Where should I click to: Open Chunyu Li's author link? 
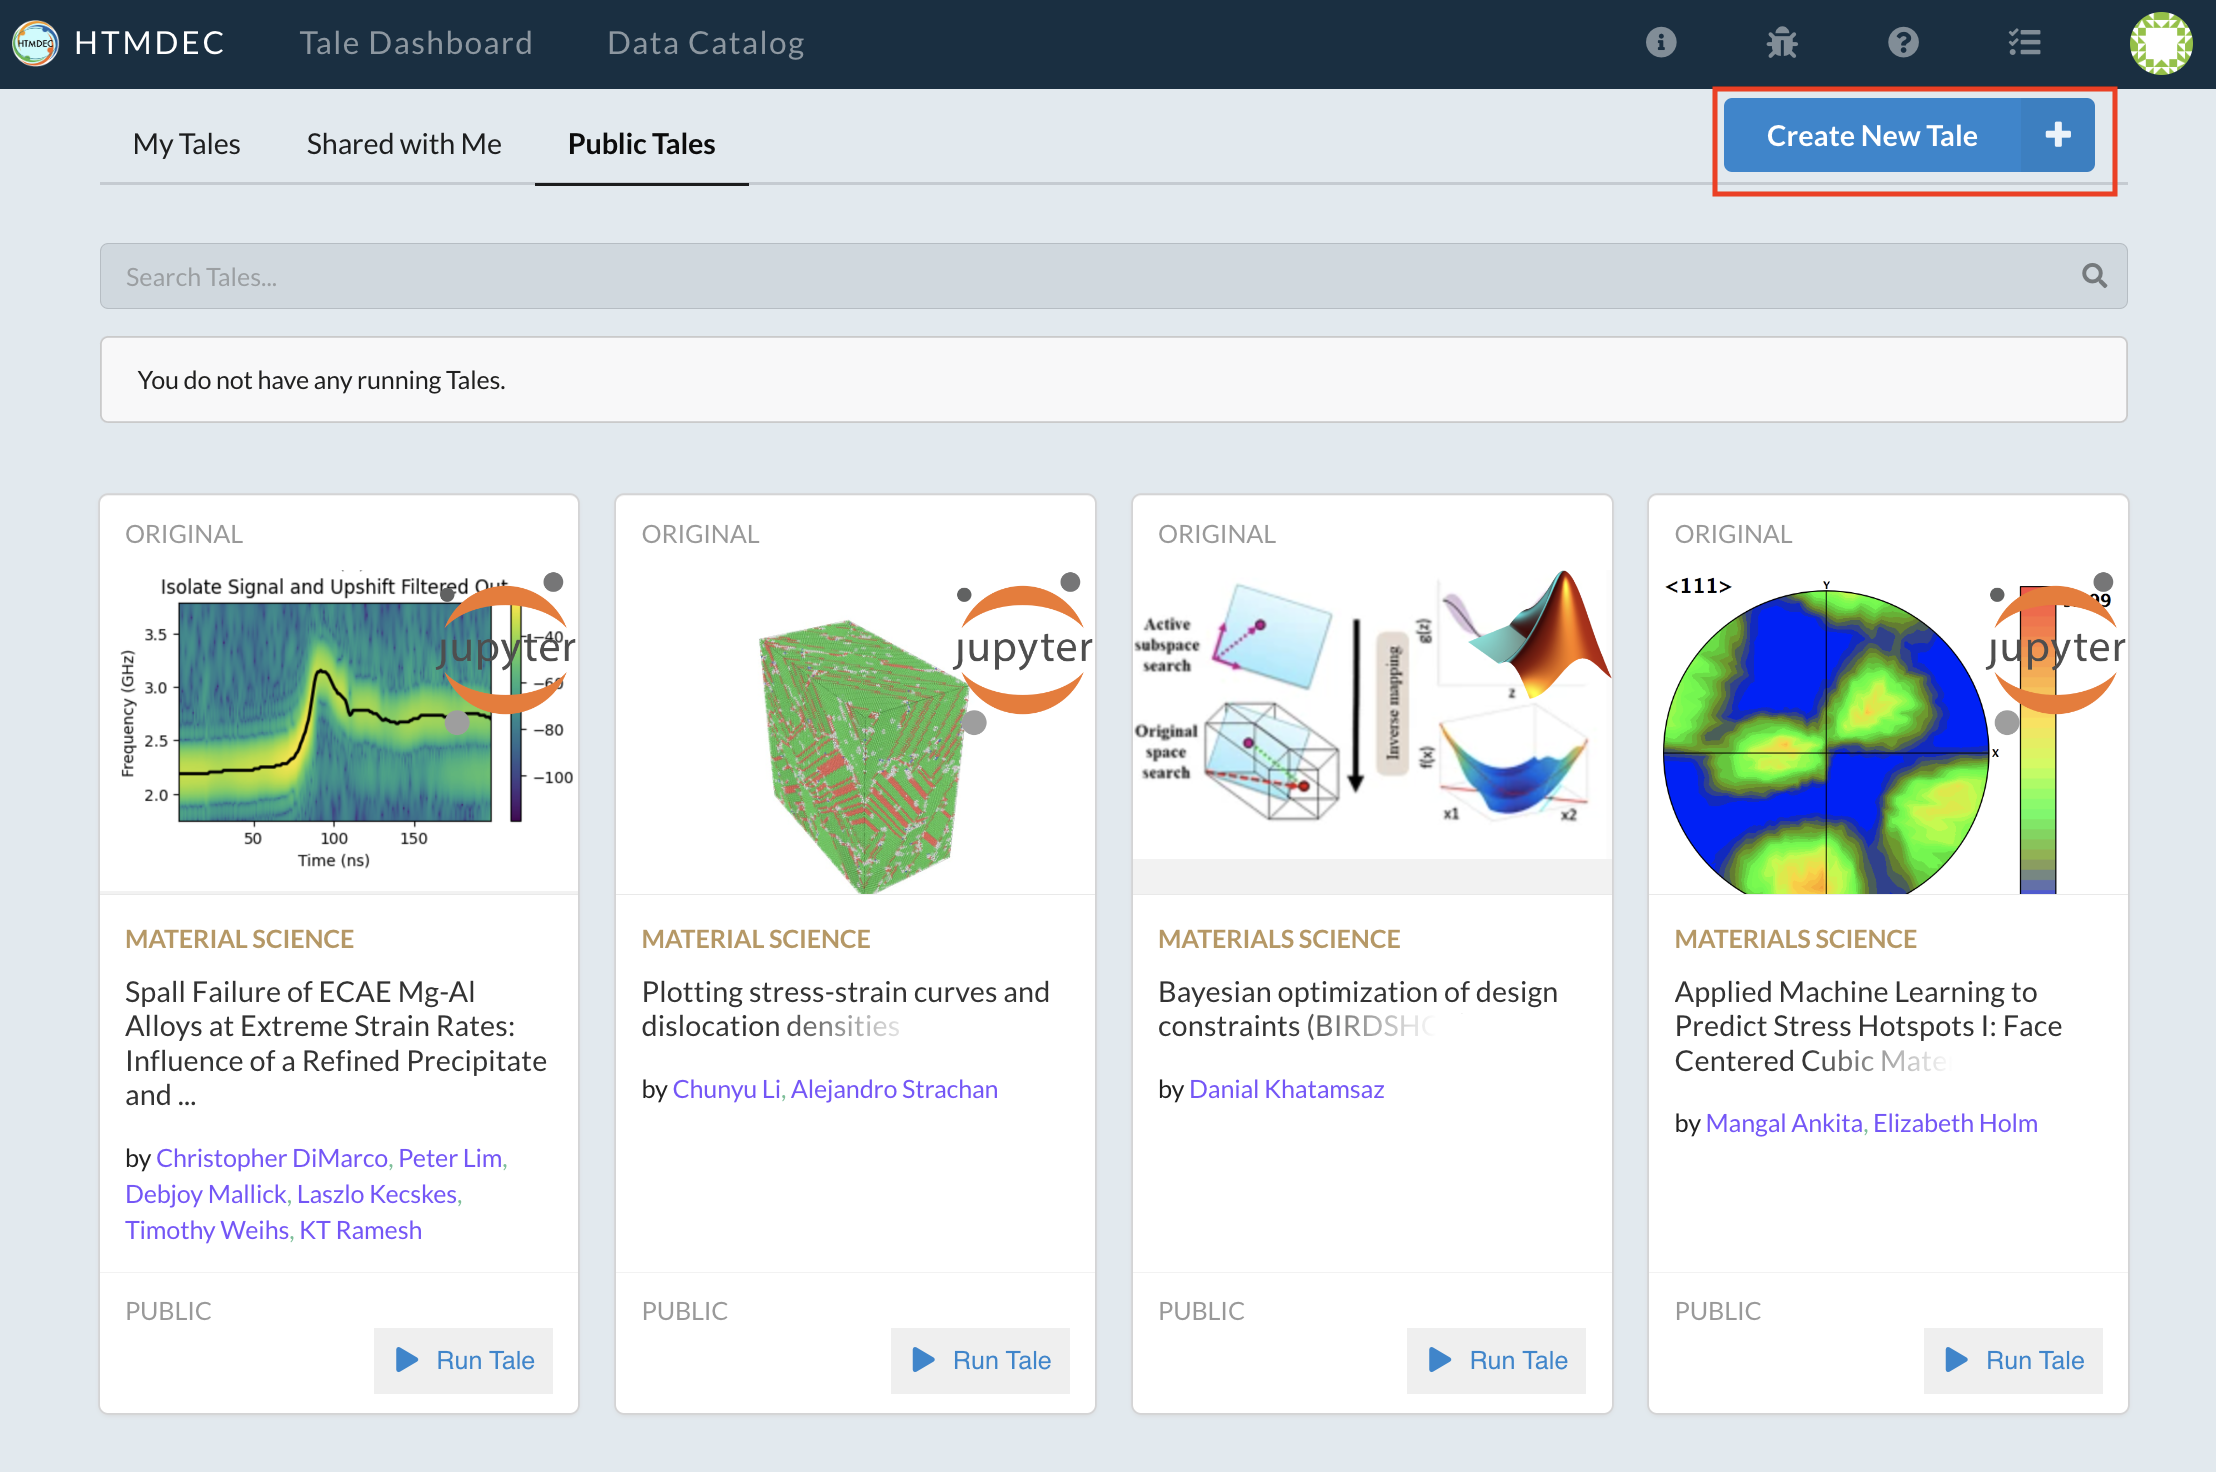[724, 1089]
